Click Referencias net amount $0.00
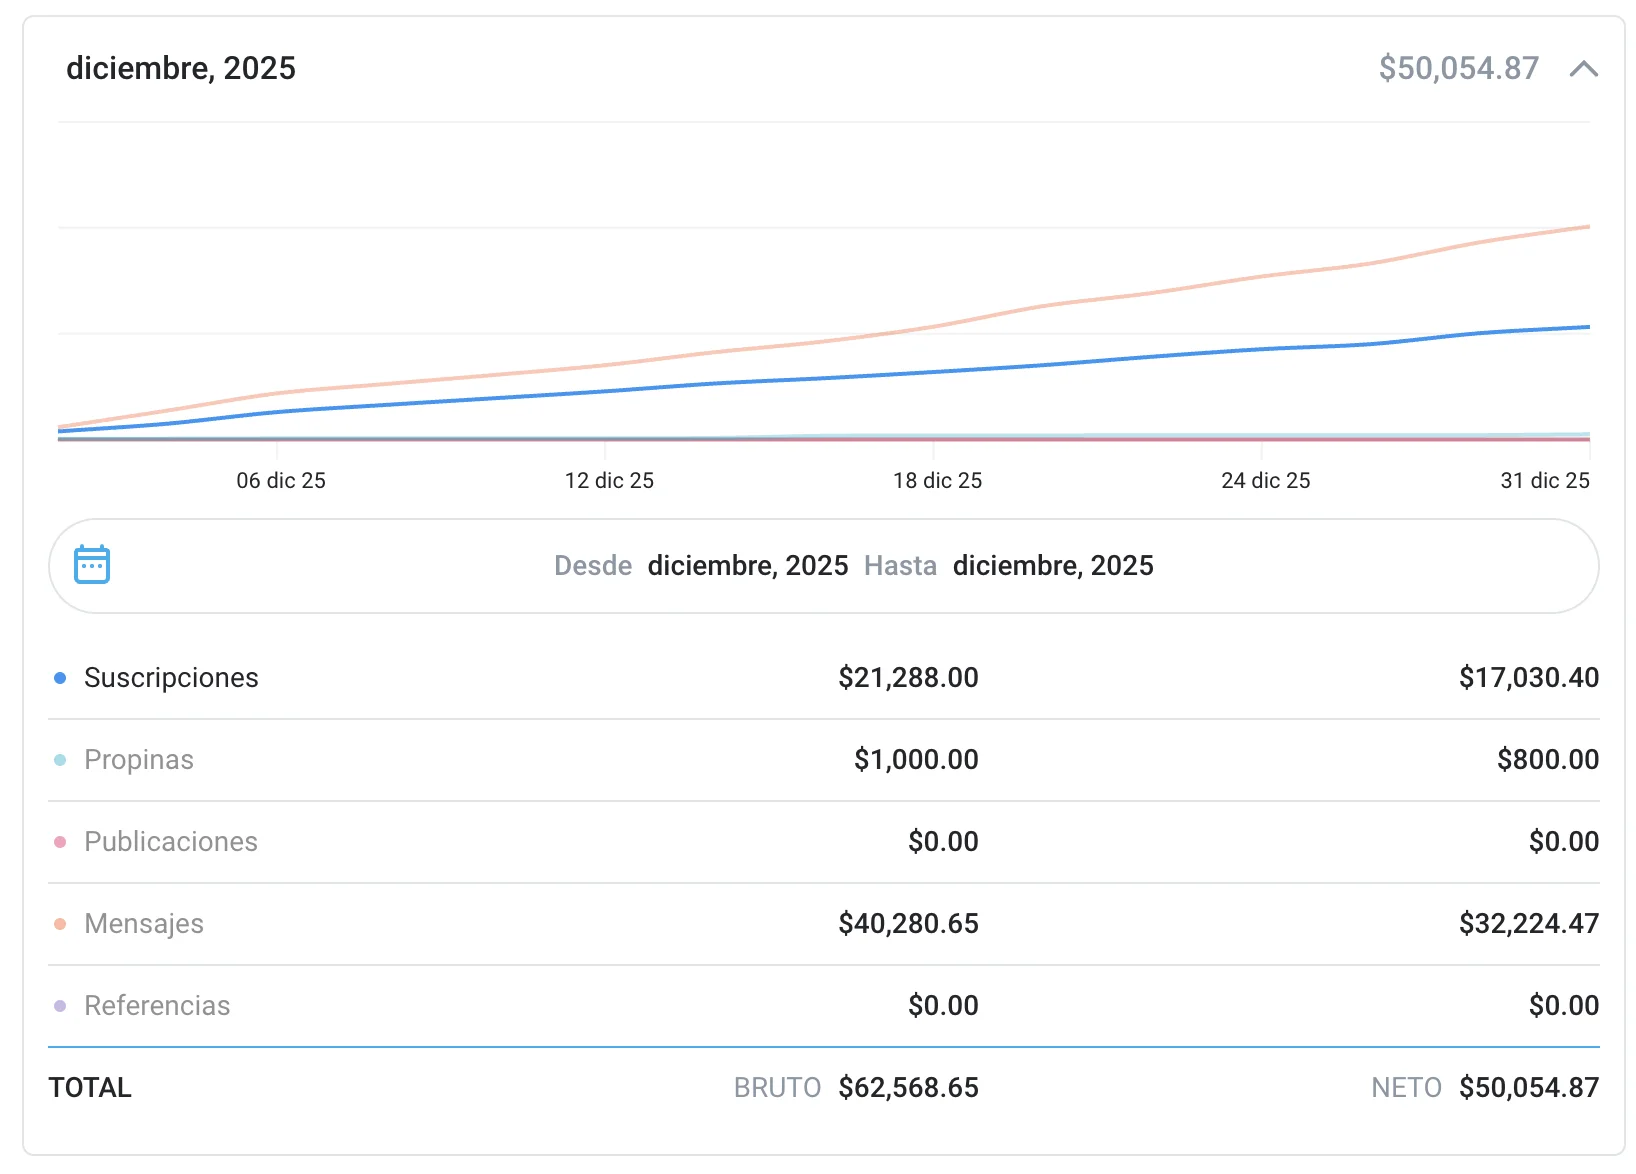The image size is (1636, 1174). pyautogui.click(x=1564, y=1006)
